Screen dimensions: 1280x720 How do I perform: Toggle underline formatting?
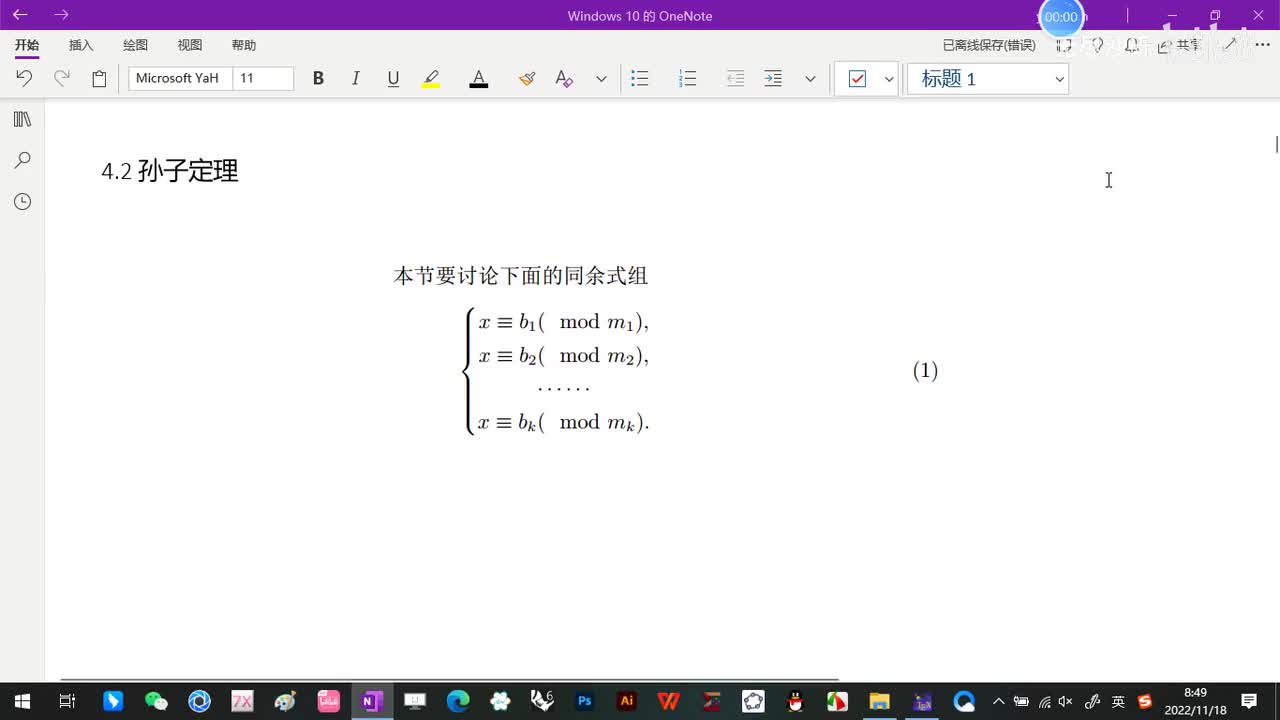pyautogui.click(x=393, y=78)
